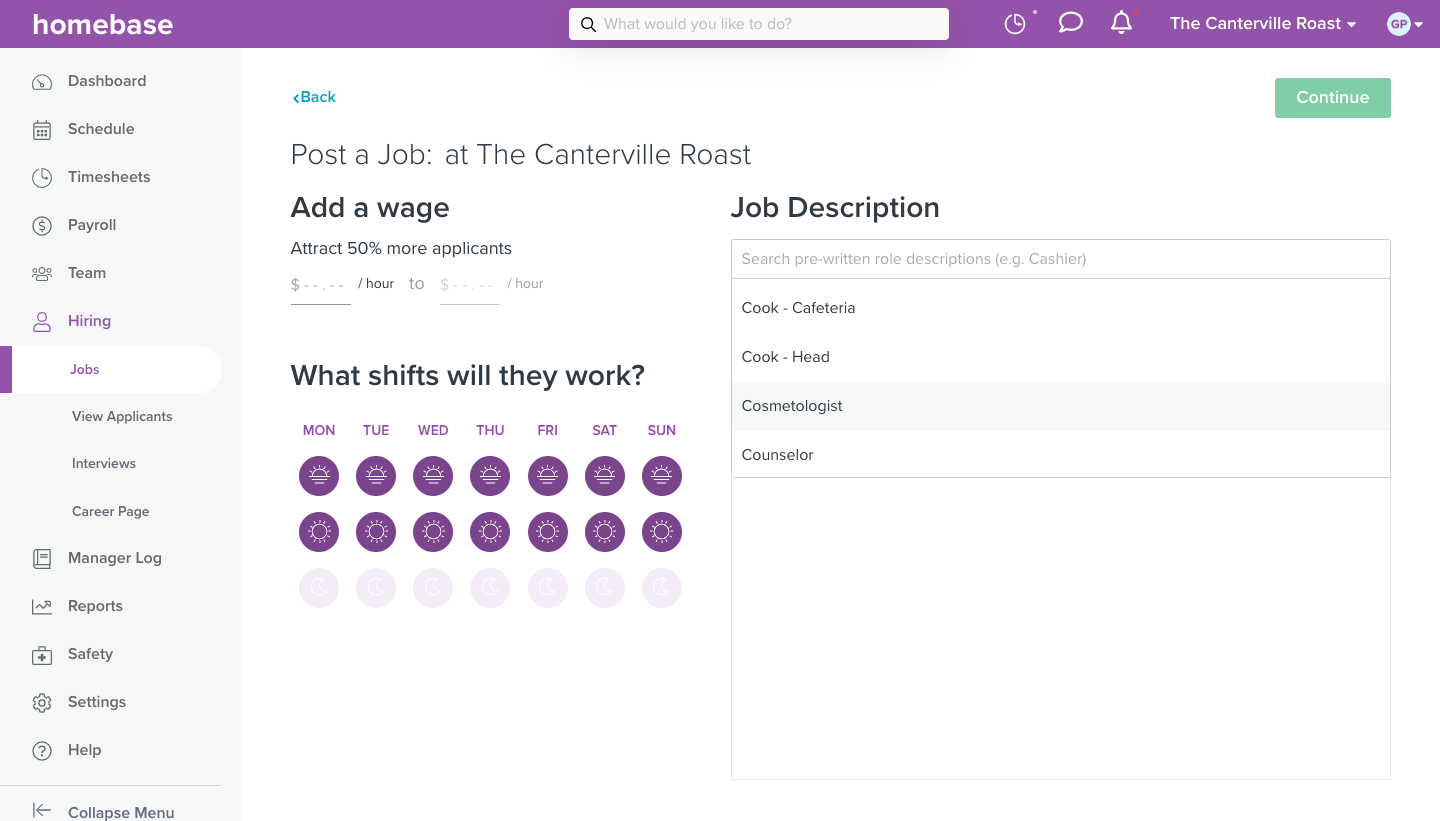This screenshot has height=821, width=1440.
Task: Select Counselor role description
Action: tap(1060, 455)
